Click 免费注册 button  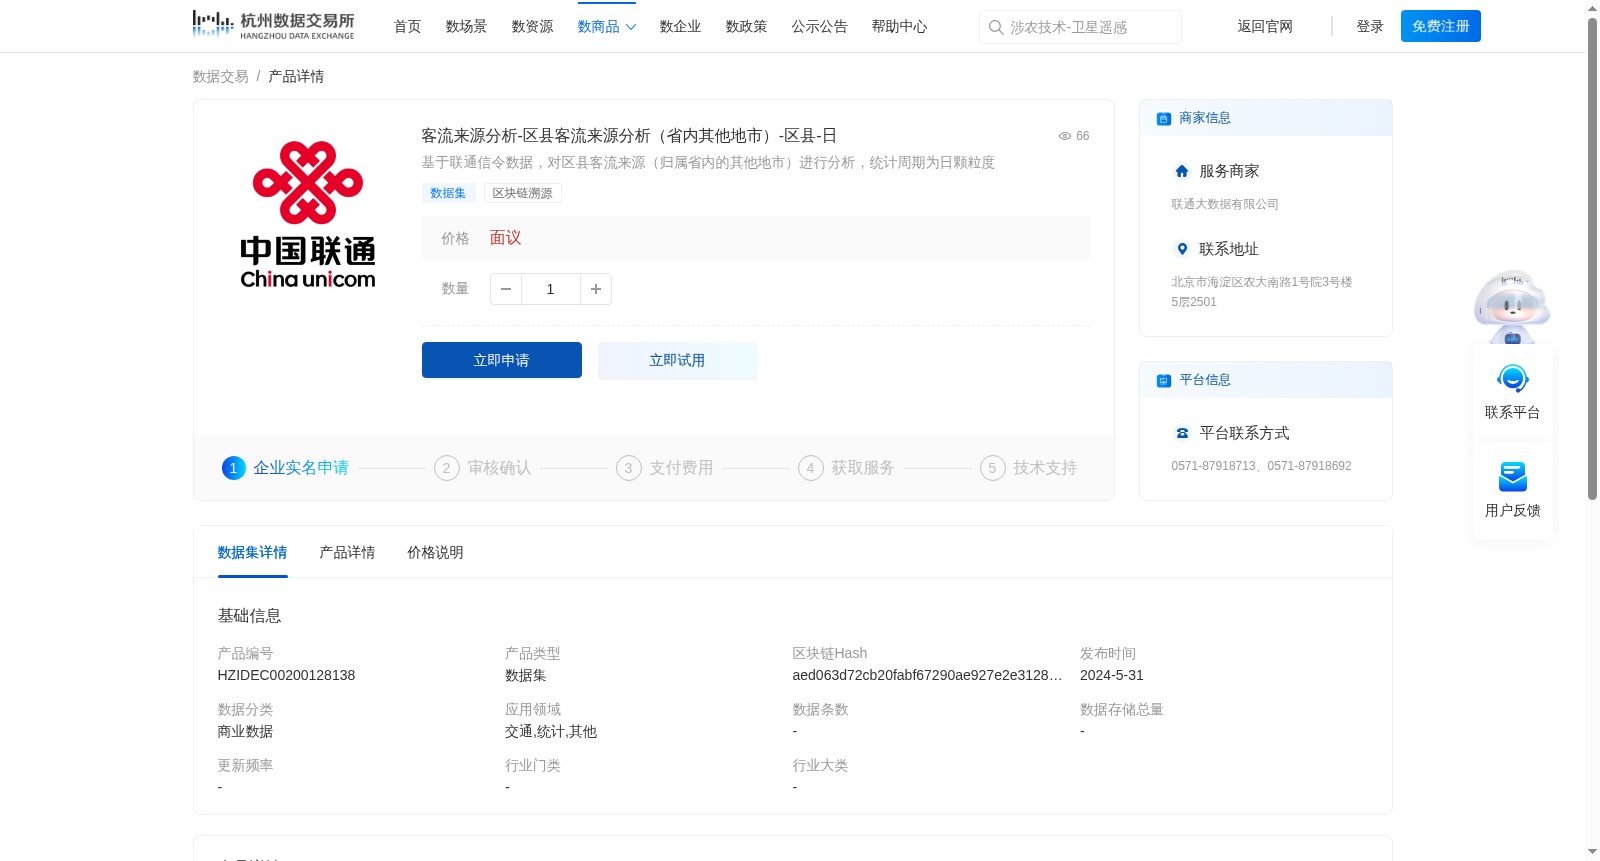[1441, 26]
